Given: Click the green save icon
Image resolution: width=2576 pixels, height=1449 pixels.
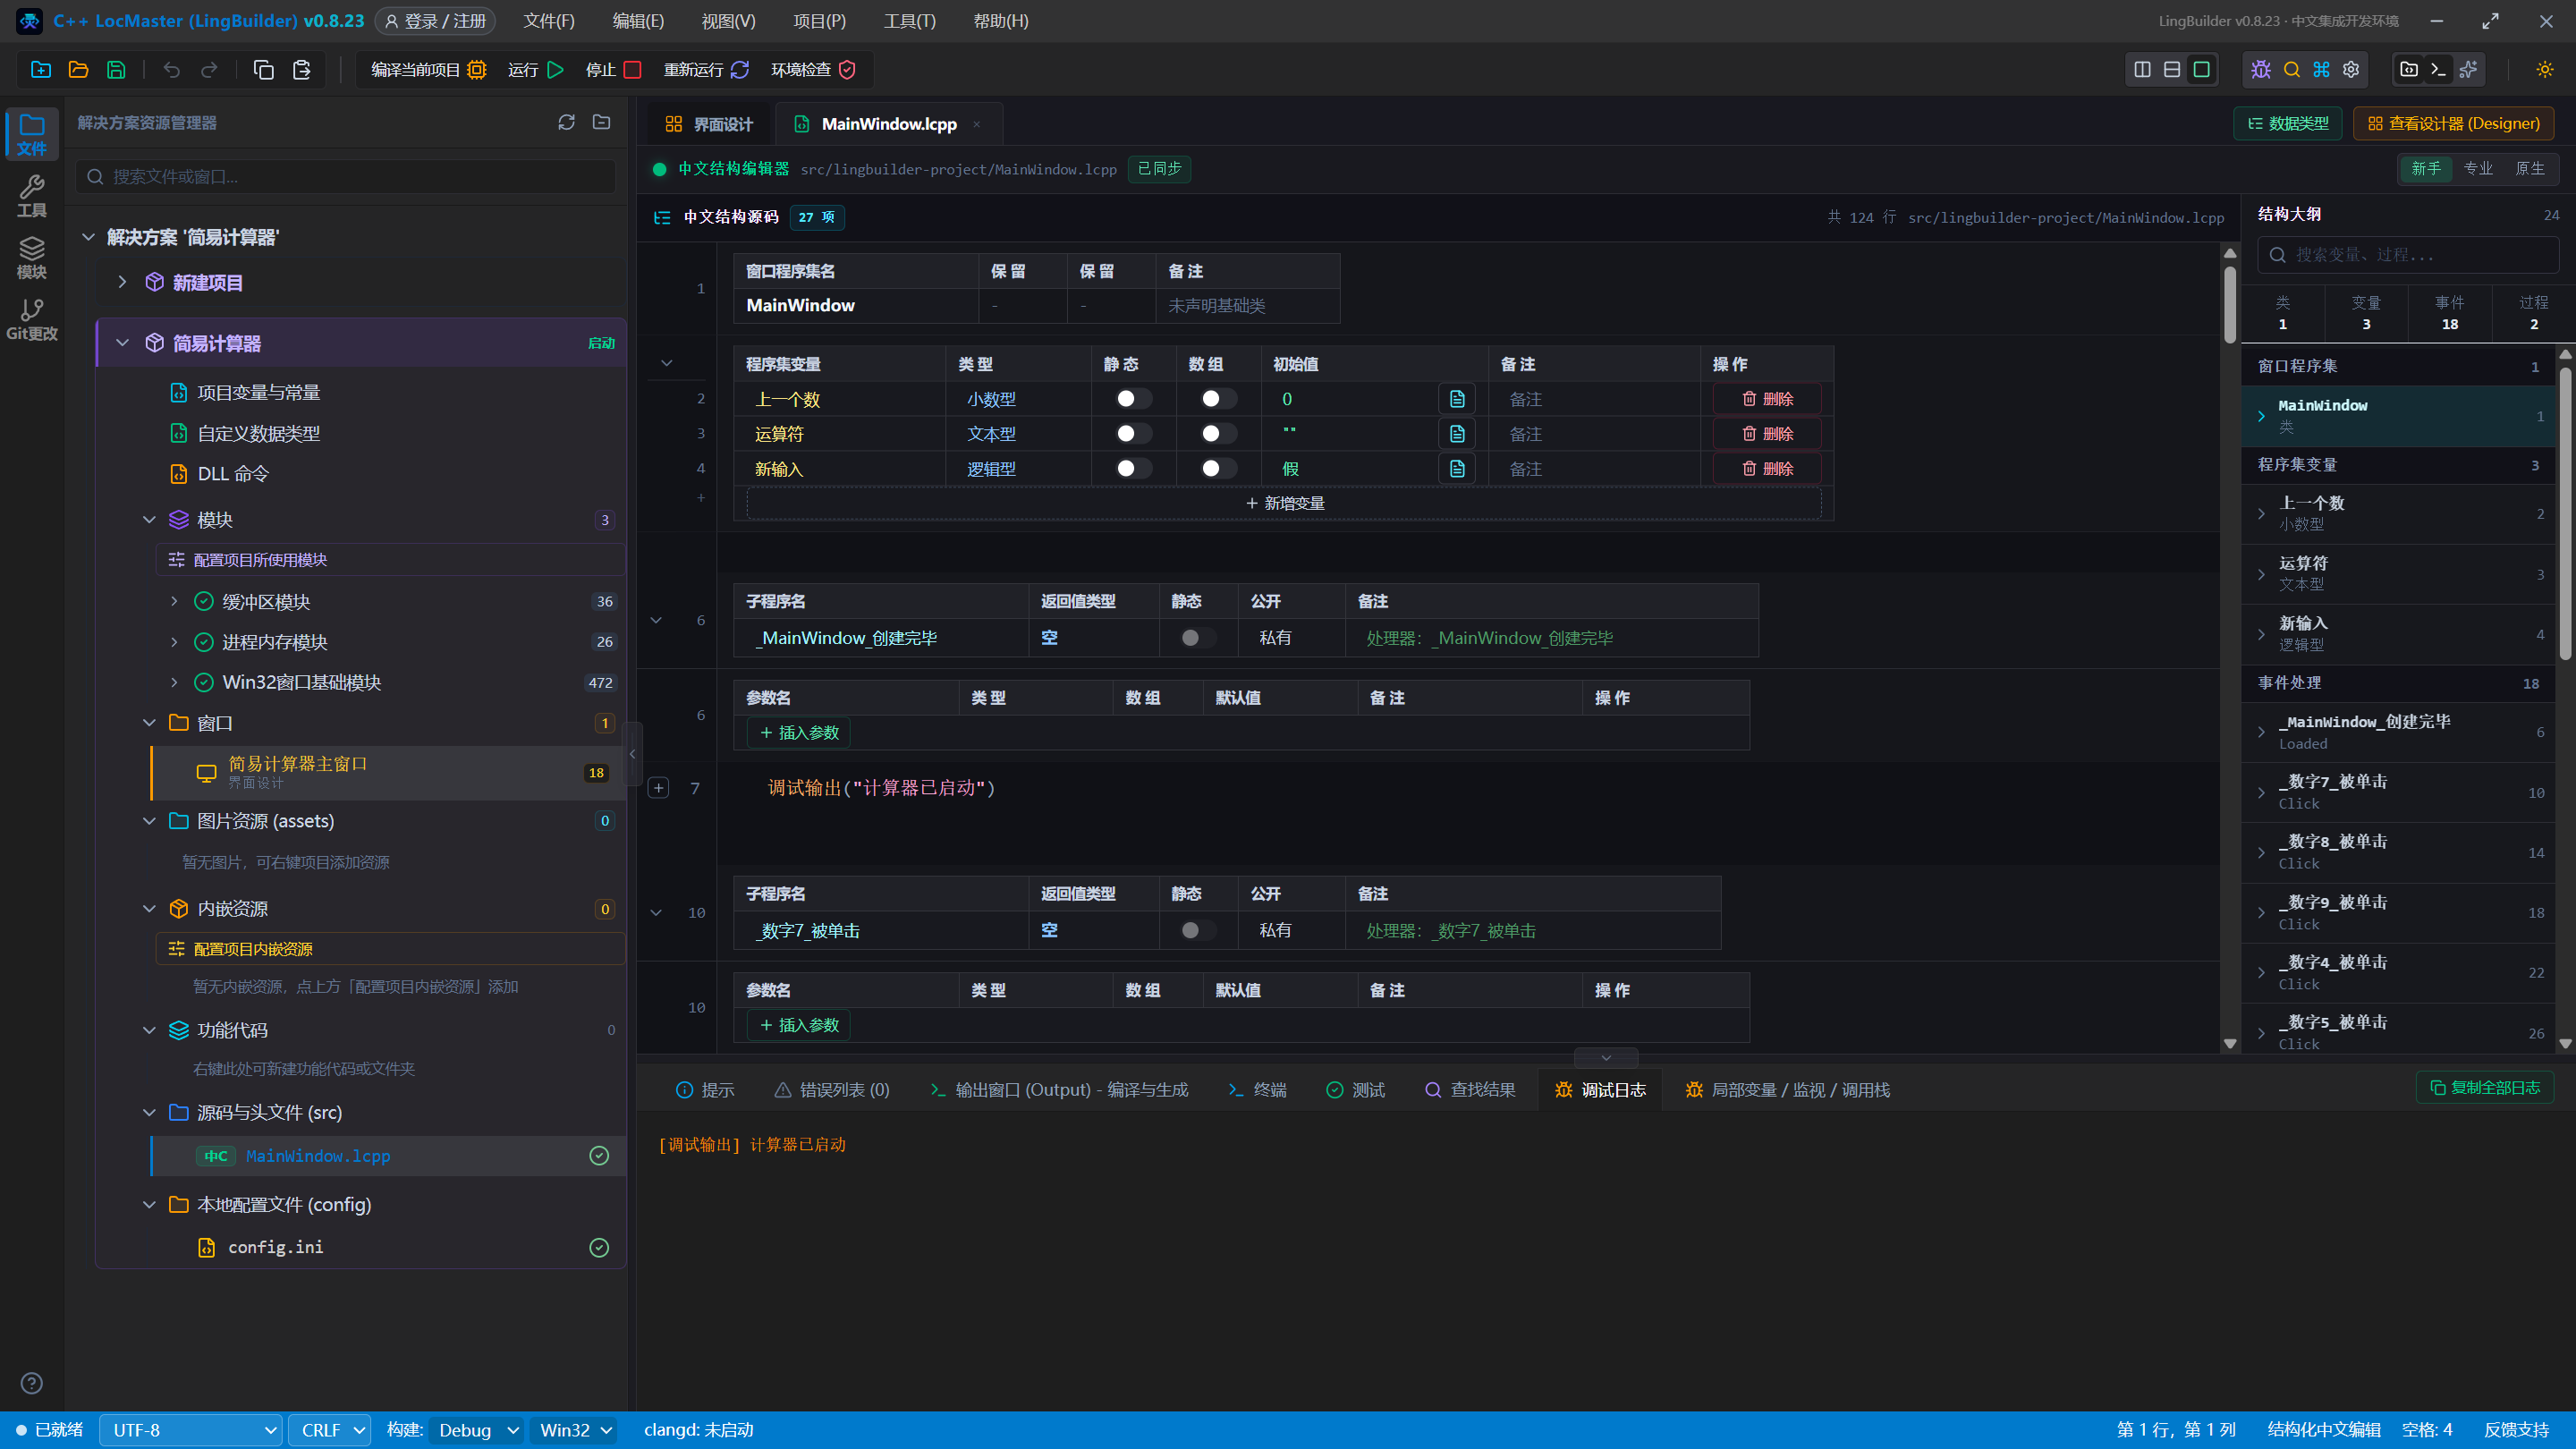Looking at the screenshot, I should point(116,70).
